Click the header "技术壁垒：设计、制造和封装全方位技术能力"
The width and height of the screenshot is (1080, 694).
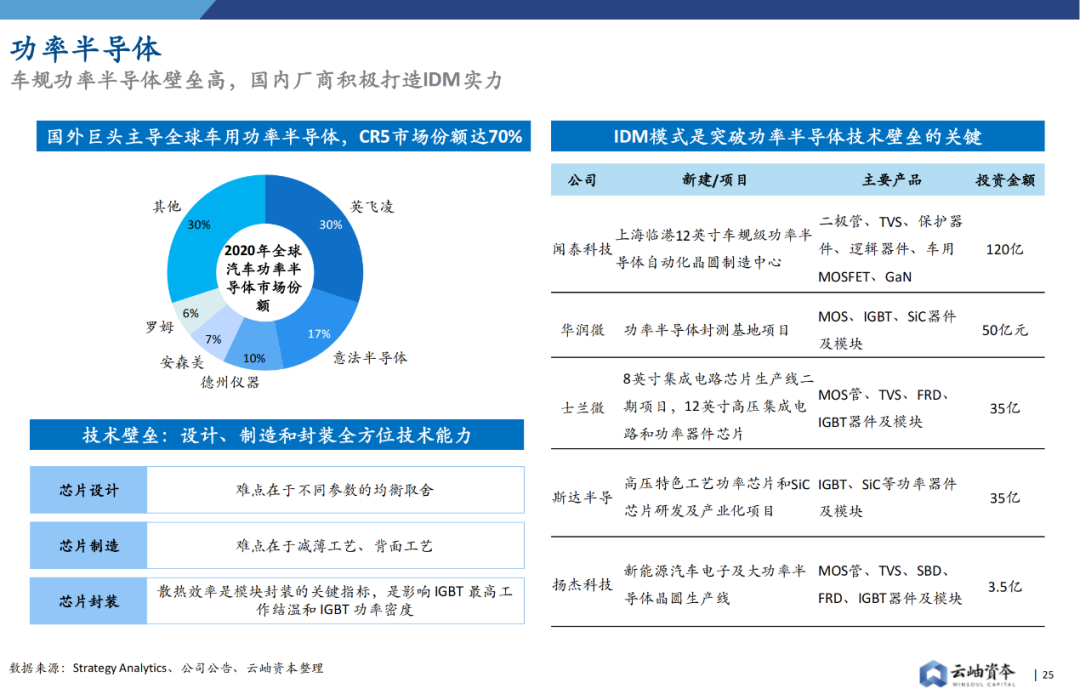[x=277, y=435]
